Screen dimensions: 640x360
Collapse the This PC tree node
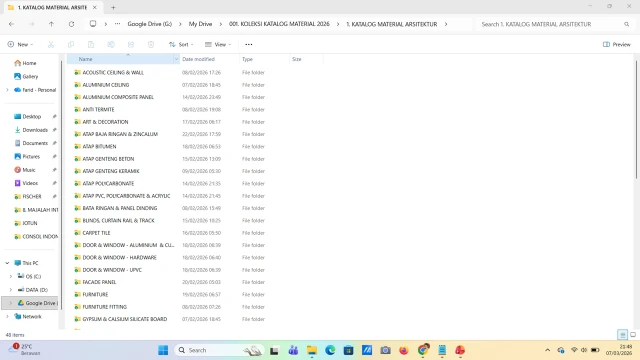tap(7, 263)
